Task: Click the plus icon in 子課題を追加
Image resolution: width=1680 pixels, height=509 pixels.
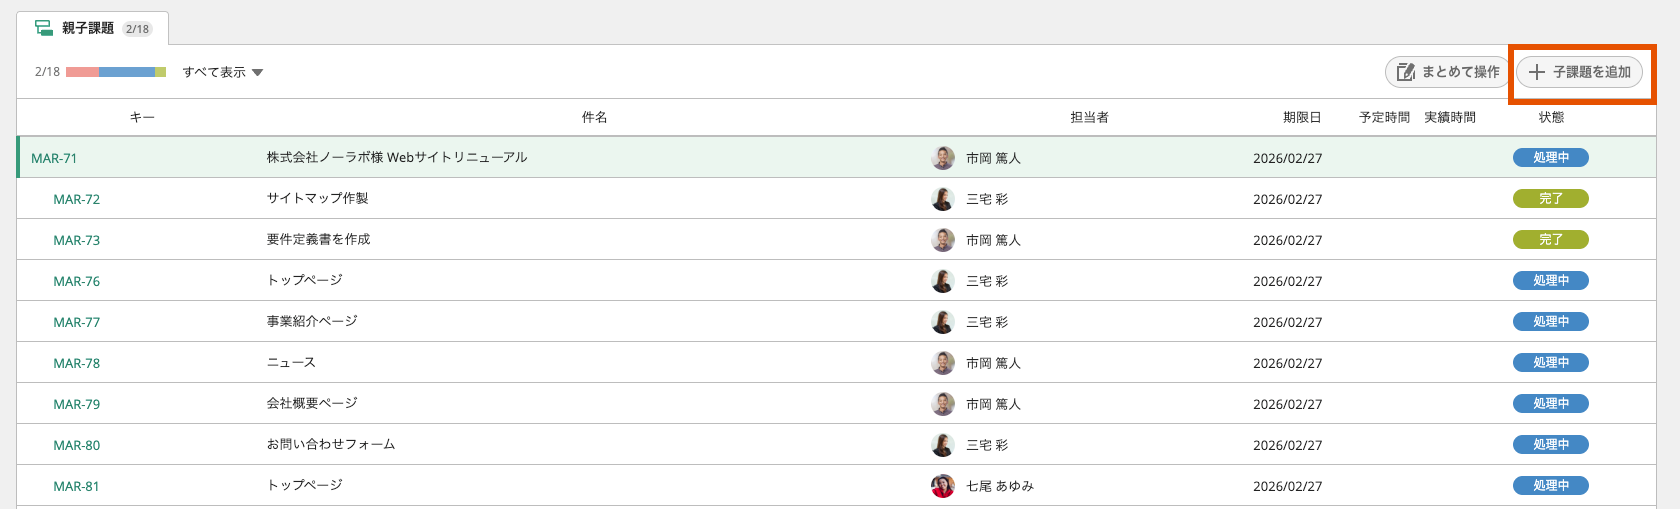Action: pos(1537,72)
